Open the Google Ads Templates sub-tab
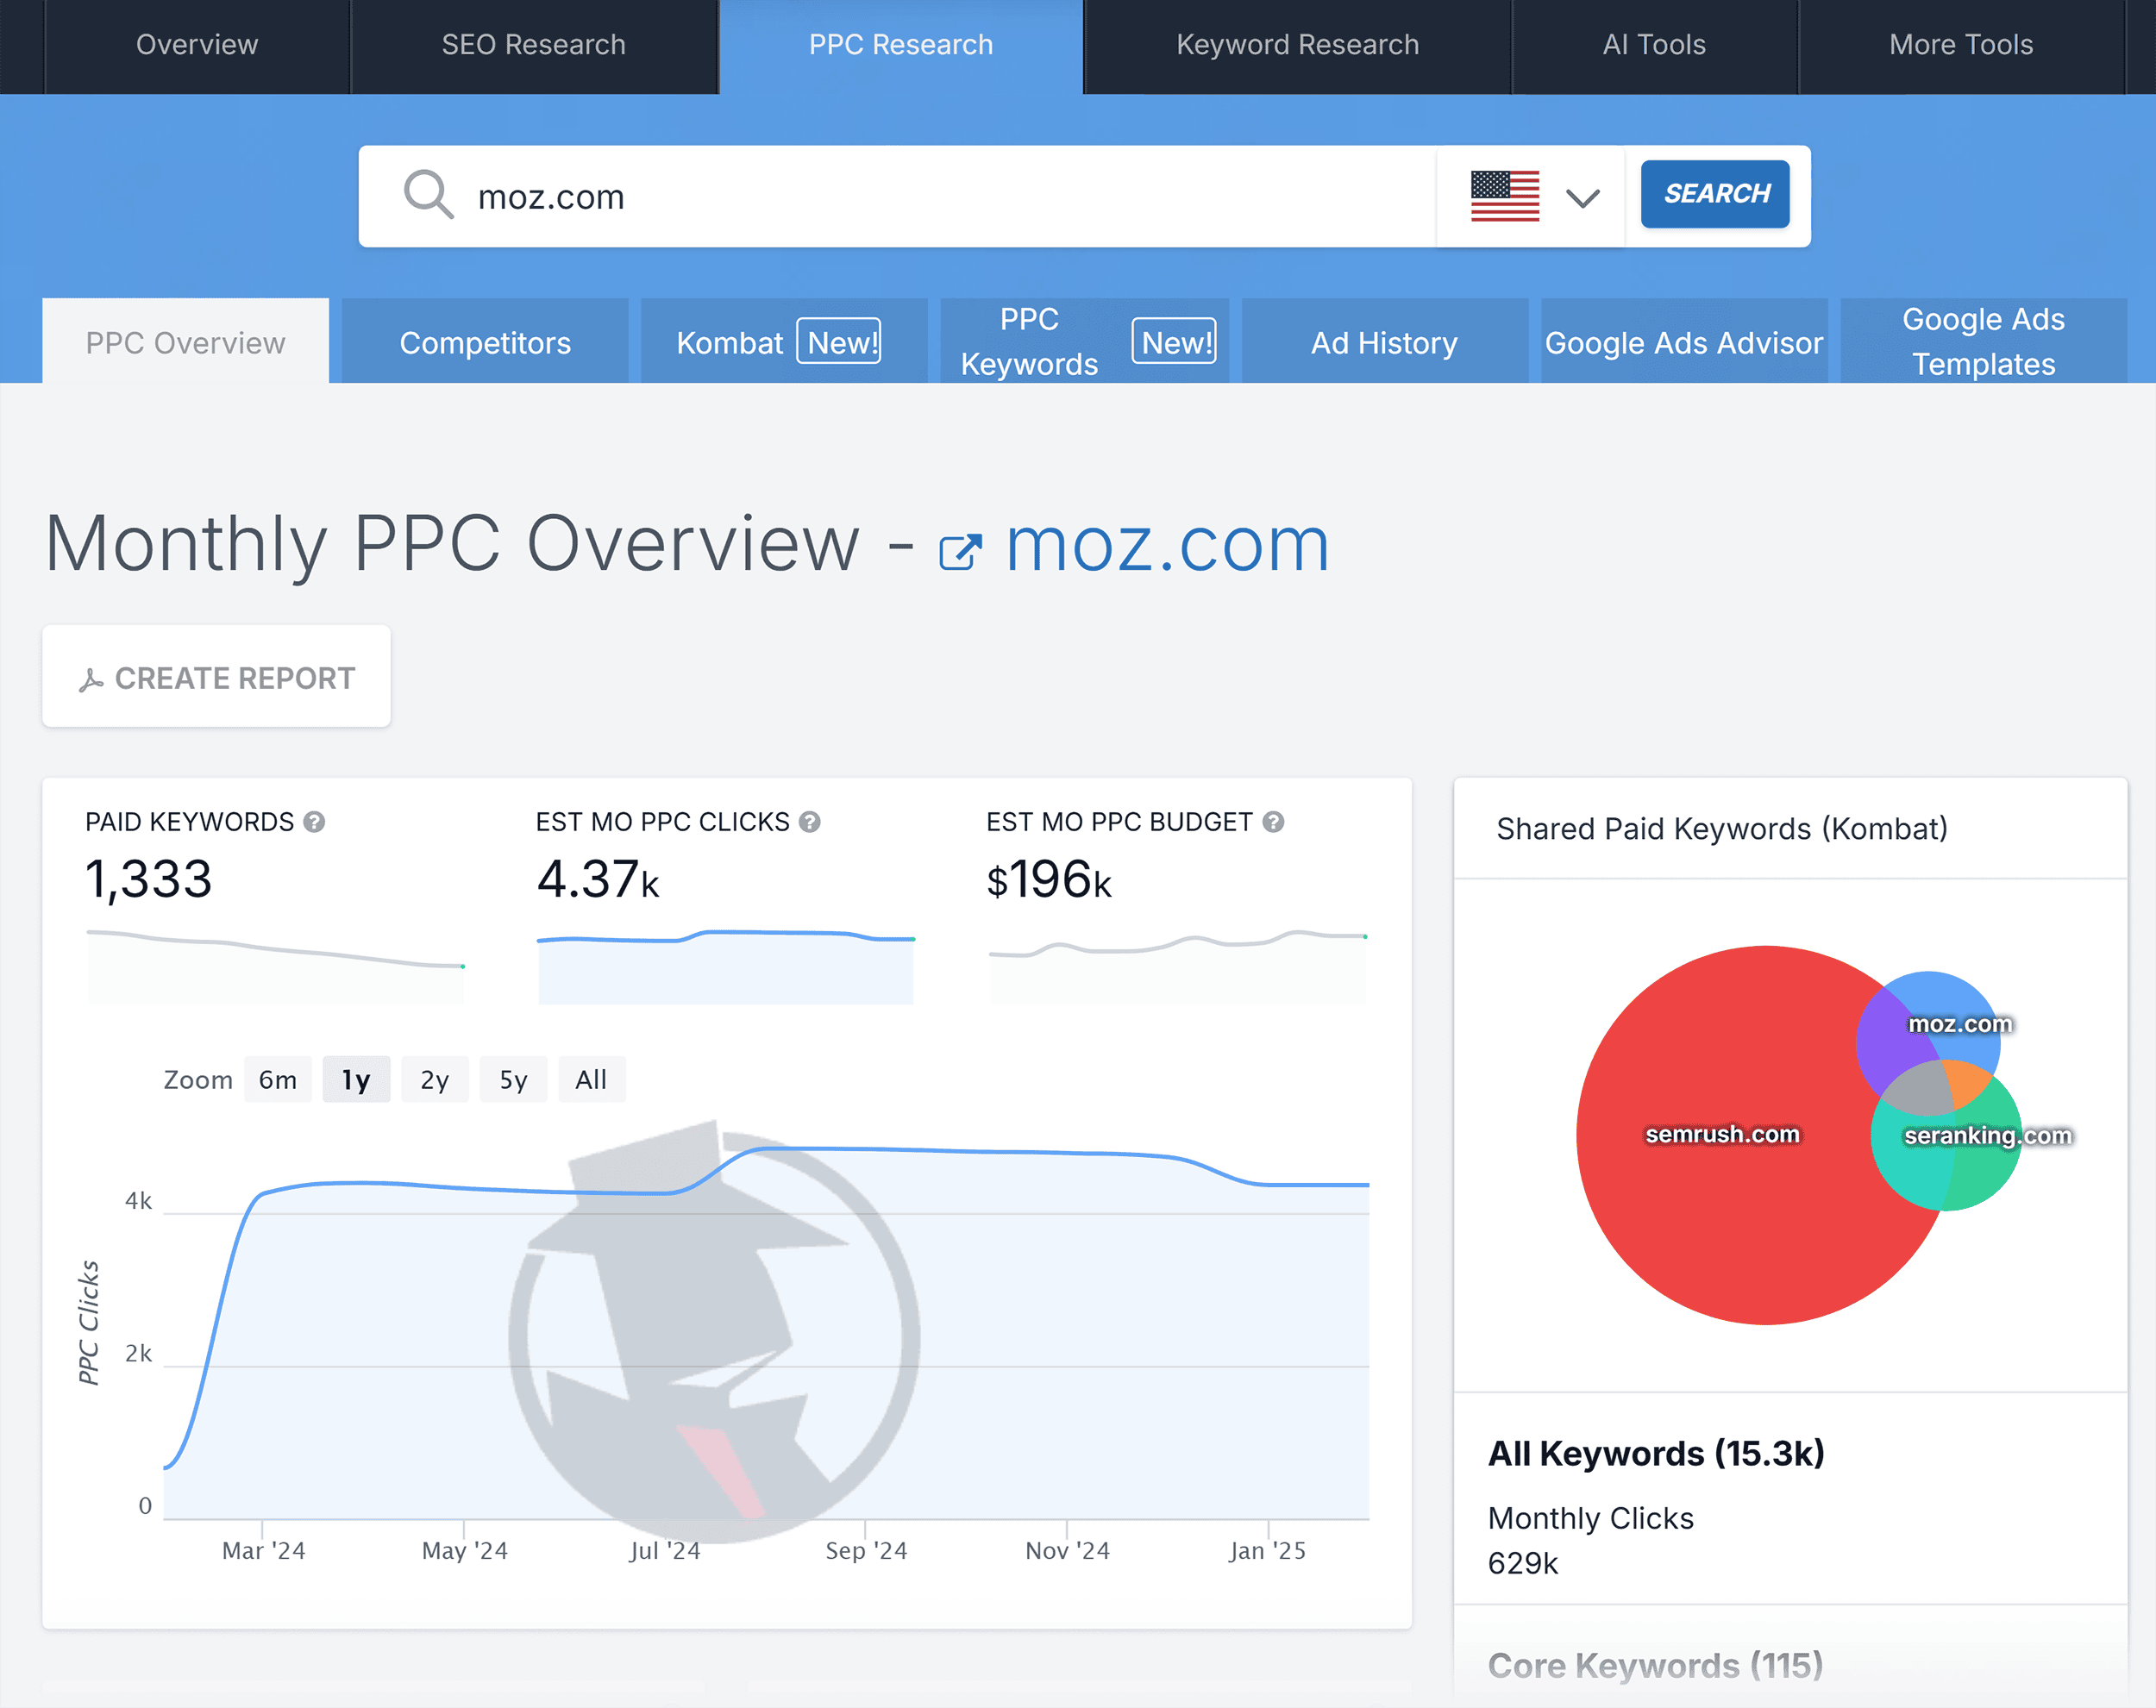 pos(1983,342)
